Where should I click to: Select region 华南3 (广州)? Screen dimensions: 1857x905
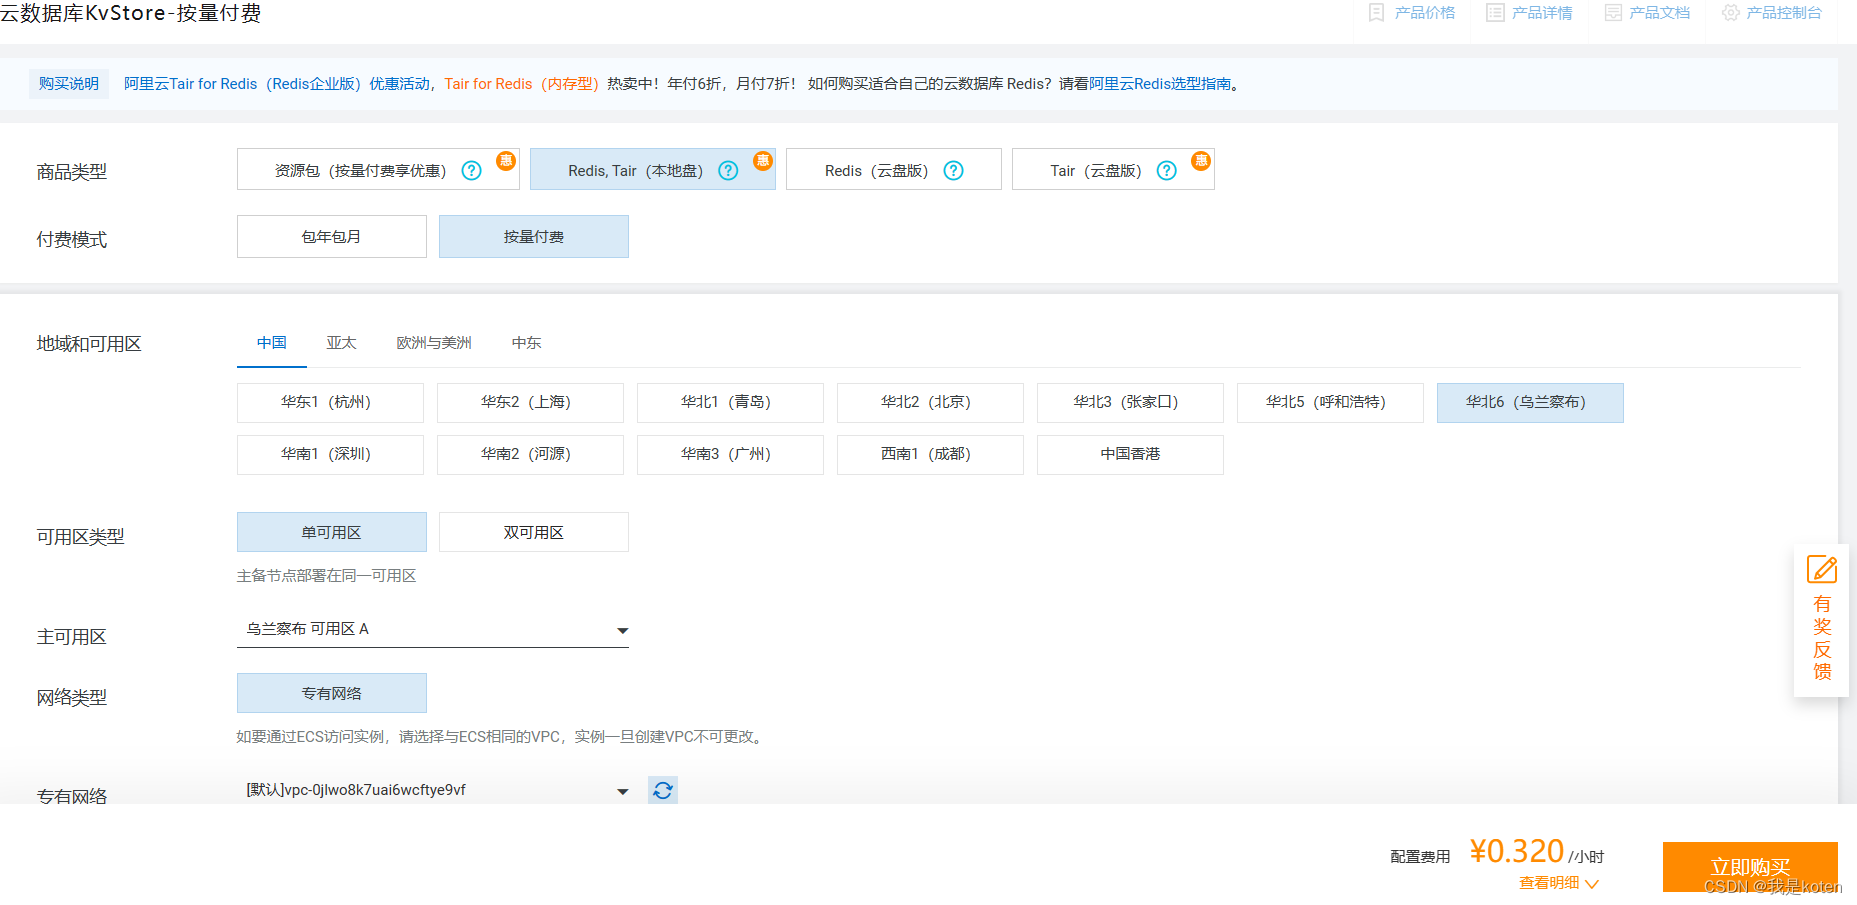(730, 454)
